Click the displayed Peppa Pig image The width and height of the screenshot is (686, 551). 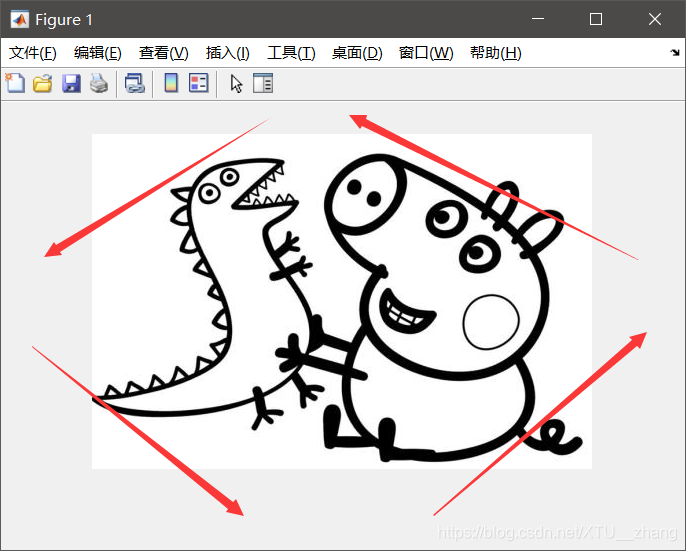coord(342,302)
